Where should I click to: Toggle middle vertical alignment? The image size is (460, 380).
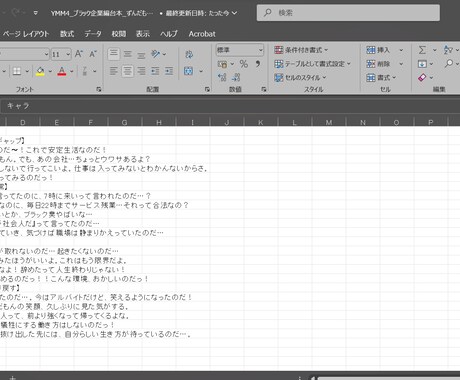point(128,54)
